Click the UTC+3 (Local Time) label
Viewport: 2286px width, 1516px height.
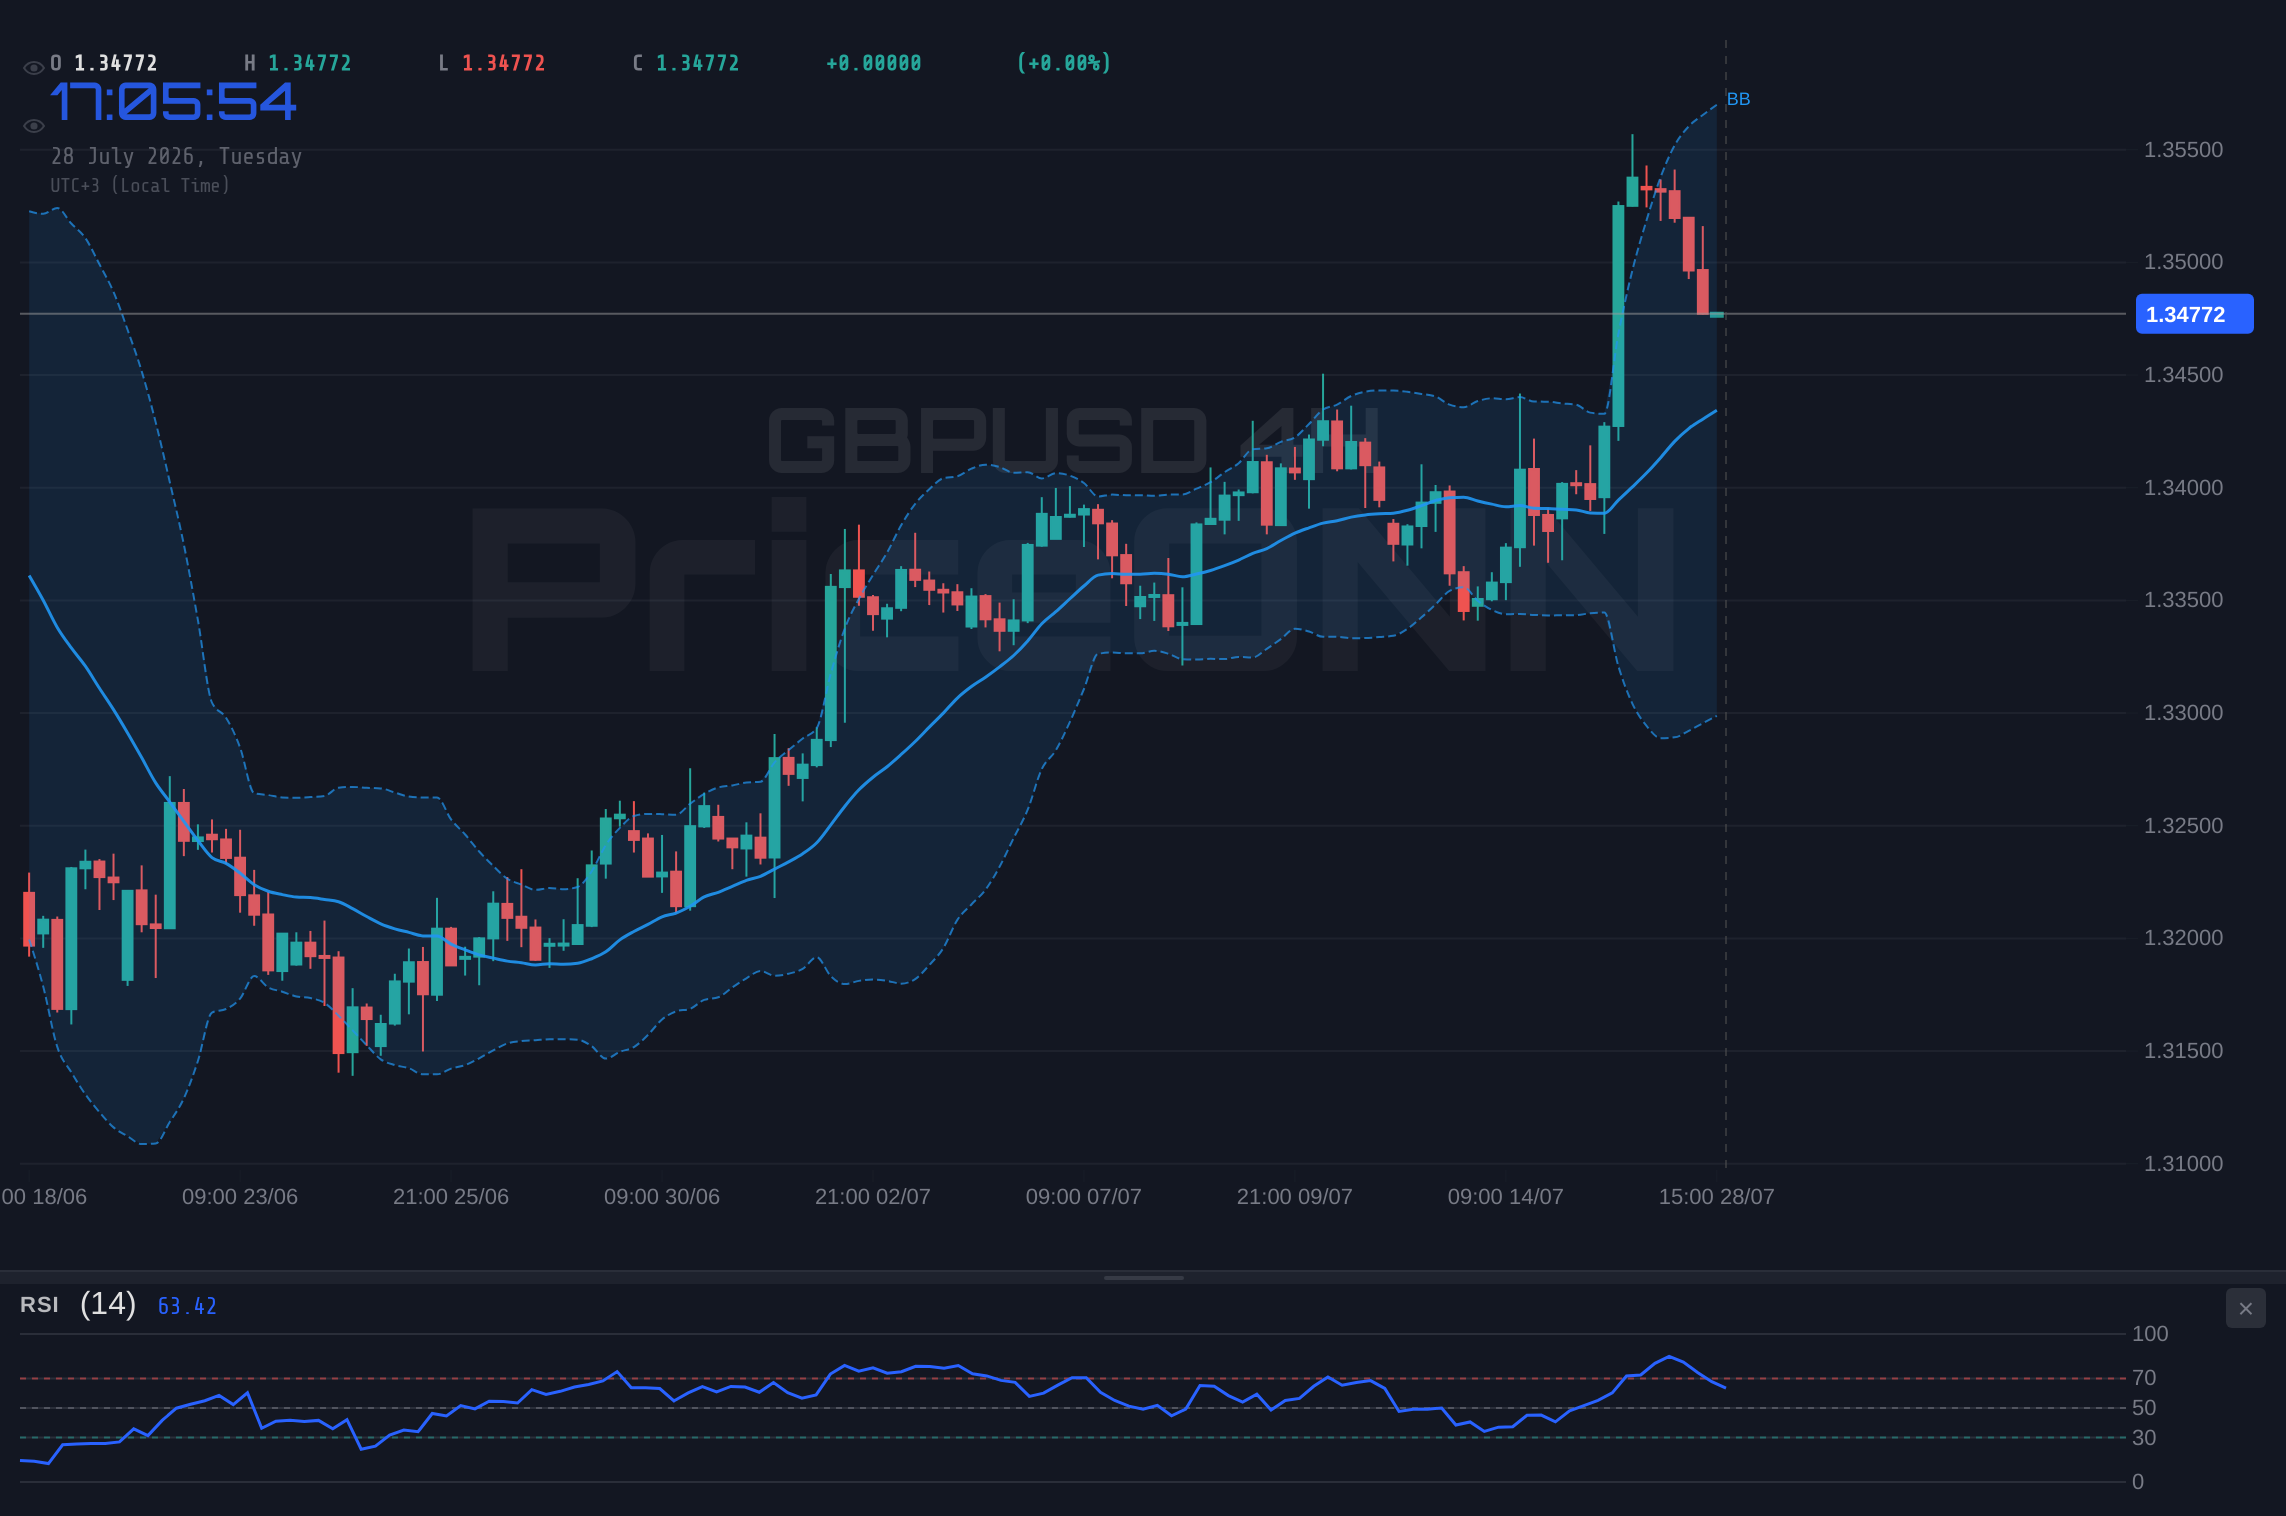[140, 186]
